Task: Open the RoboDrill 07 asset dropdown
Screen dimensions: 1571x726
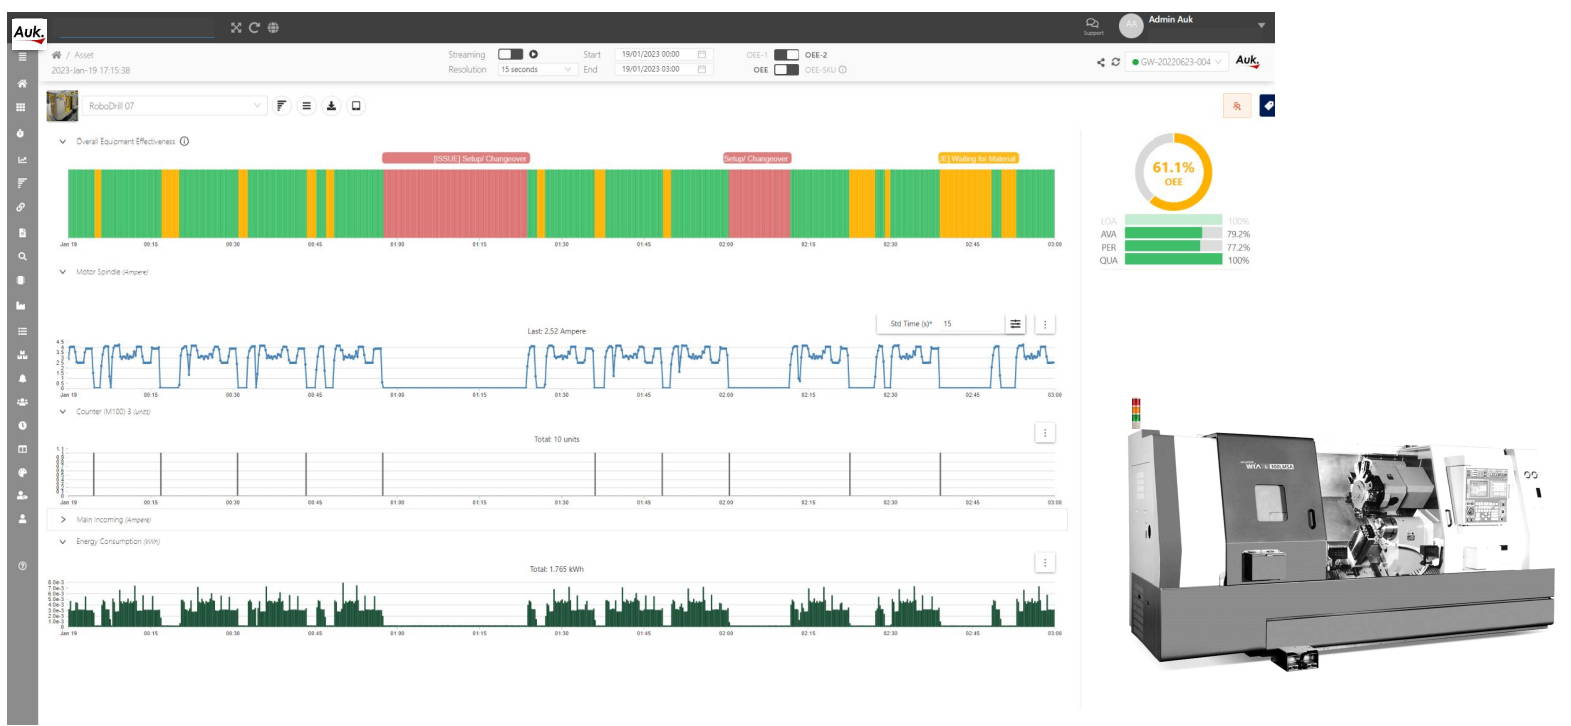Action: [174, 106]
